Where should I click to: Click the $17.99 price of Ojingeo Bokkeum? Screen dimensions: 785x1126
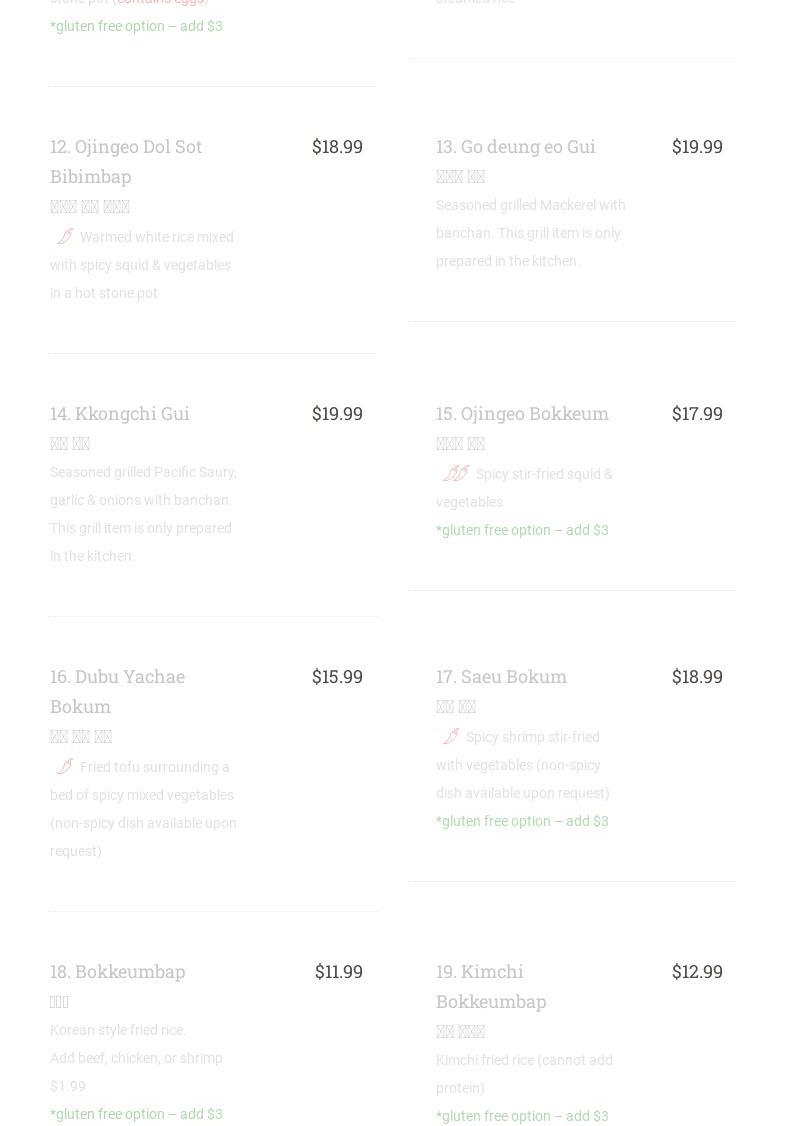(697, 413)
